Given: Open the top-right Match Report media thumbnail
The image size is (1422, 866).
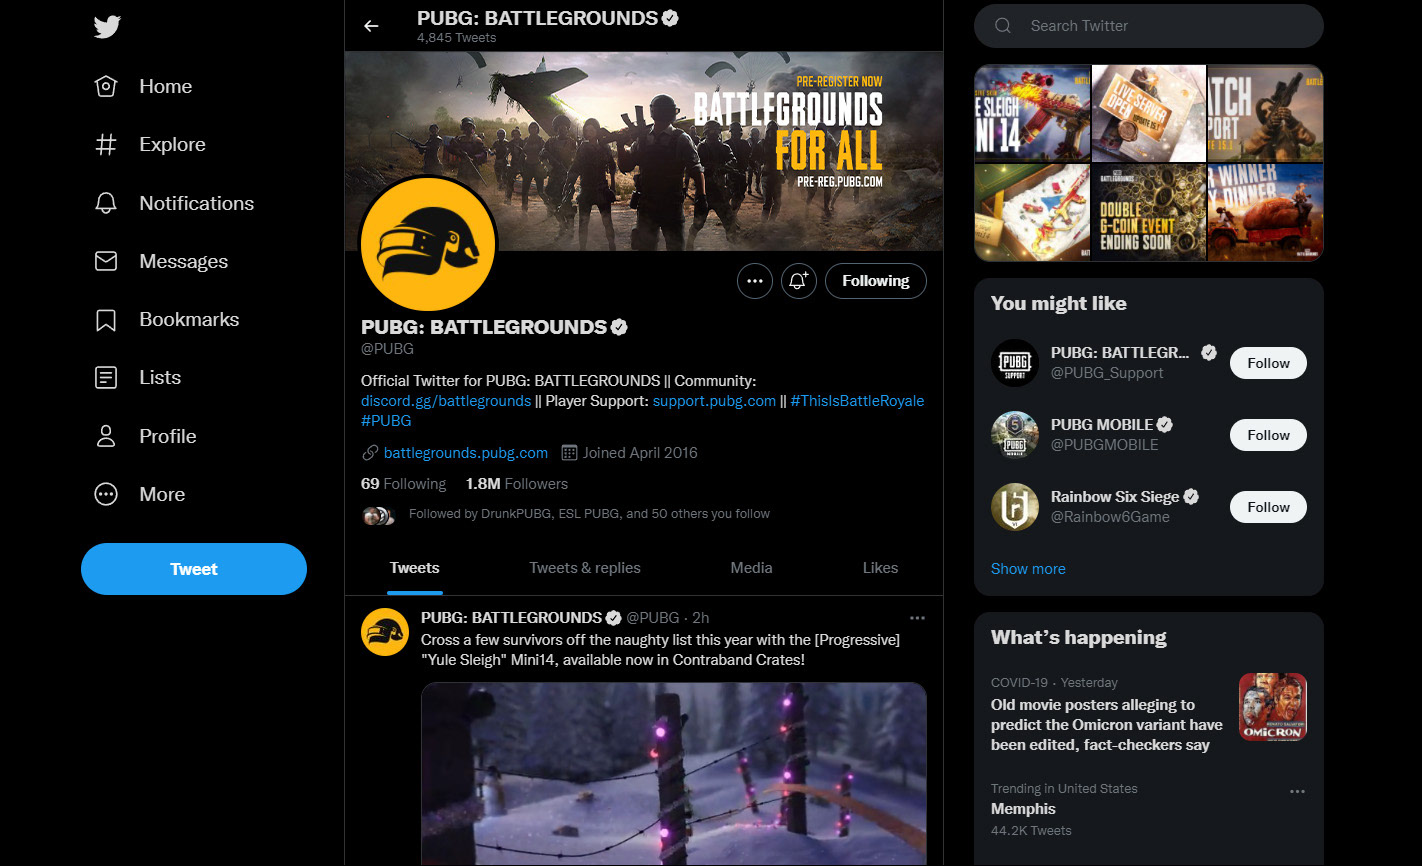Looking at the screenshot, I should pos(1266,113).
